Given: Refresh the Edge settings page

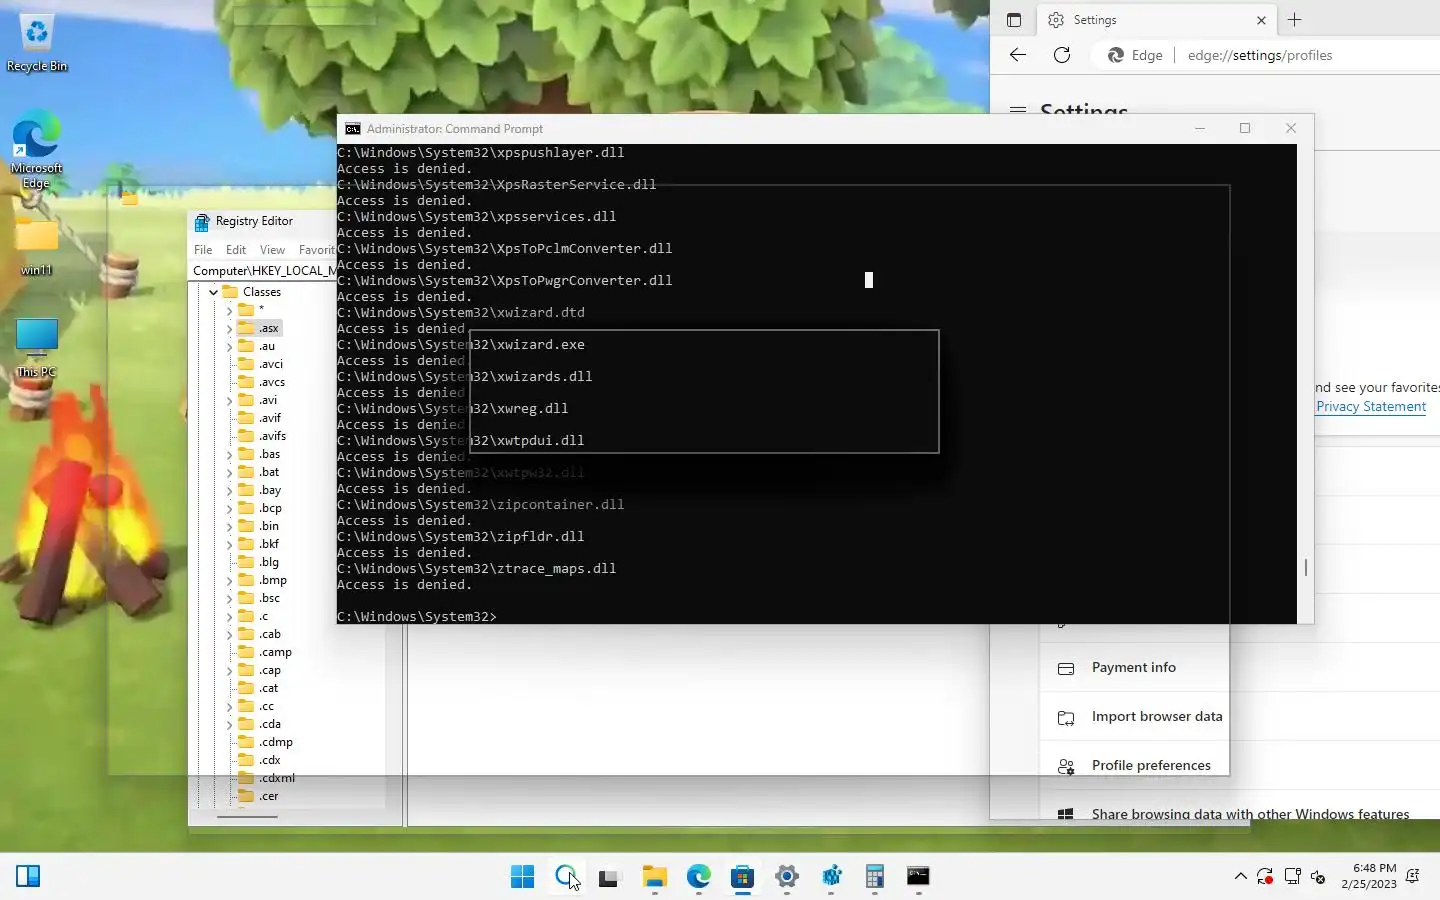Looking at the screenshot, I should [1062, 55].
